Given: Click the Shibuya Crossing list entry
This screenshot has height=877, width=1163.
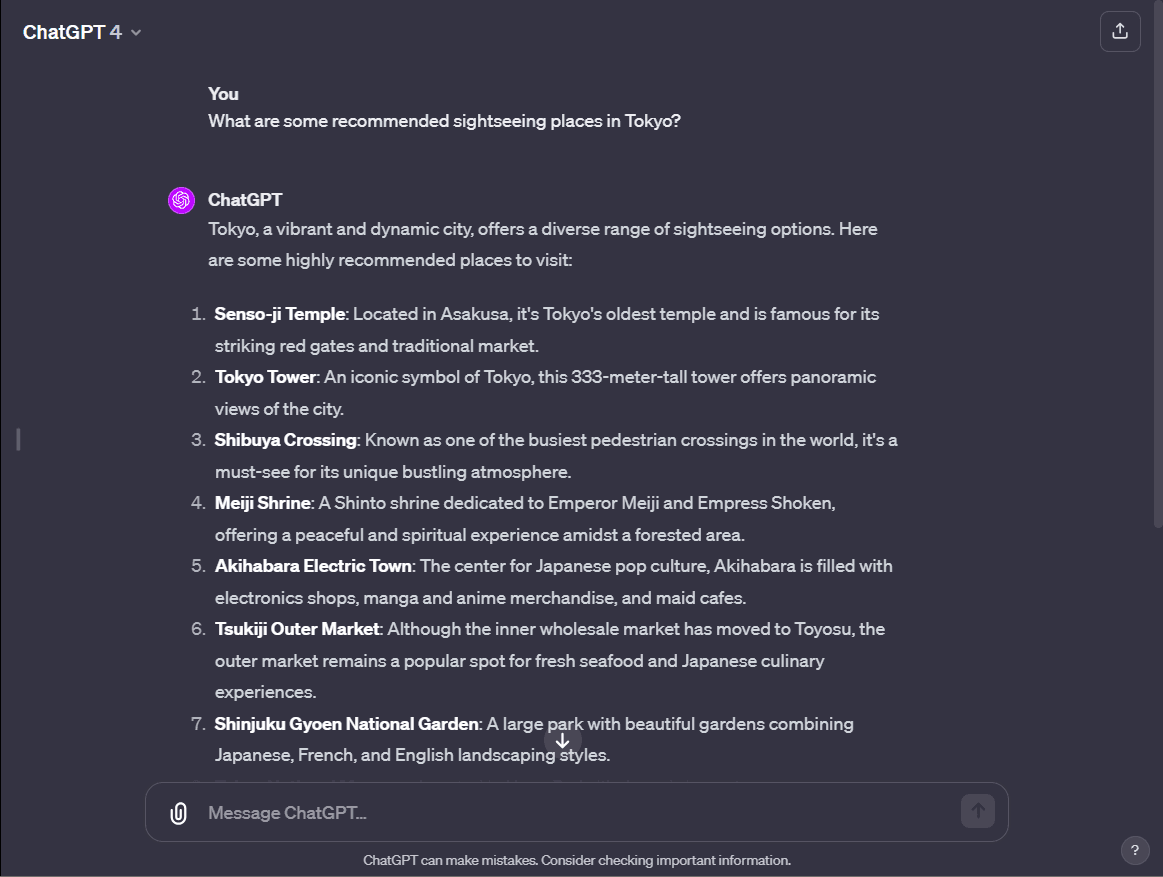Looking at the screenshot, I should pos(285,439).
